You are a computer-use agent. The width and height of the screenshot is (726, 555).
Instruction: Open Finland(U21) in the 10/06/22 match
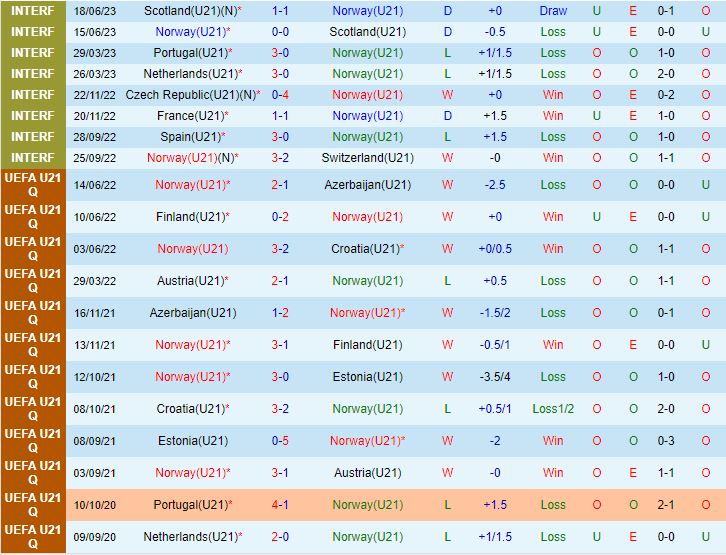(189, 217)
